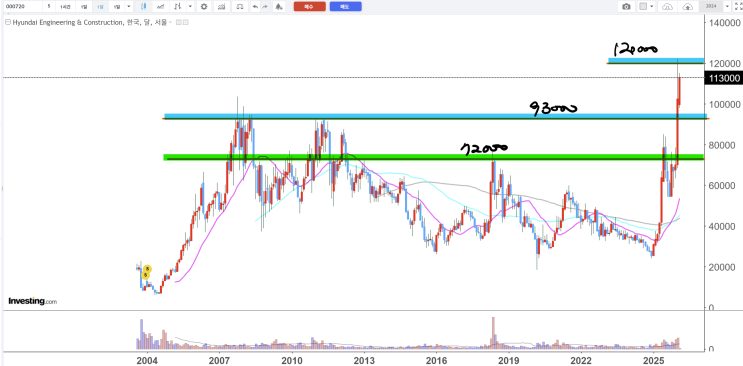Expand the compare tool dropdown arrow
The width and height of the screenshot is (743, 366).
(x=190, y=7)
